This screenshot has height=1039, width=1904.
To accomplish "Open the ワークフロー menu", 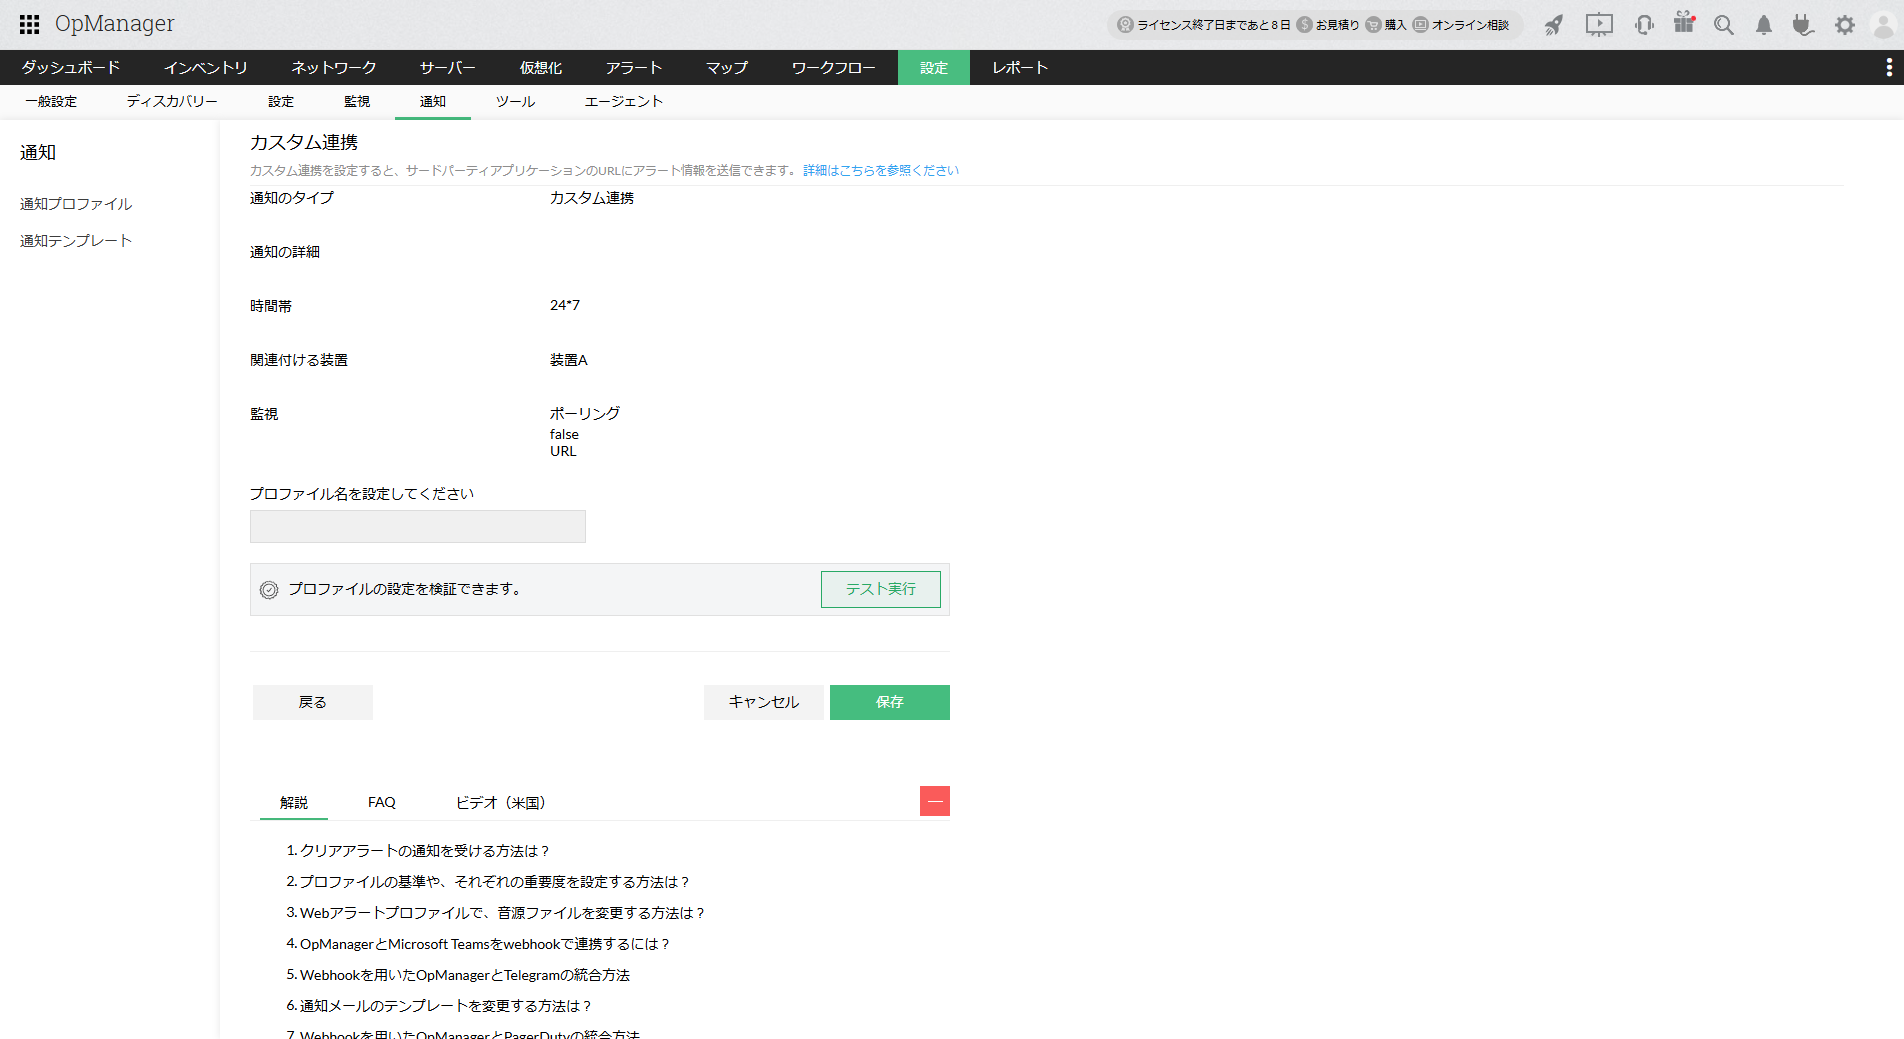I will tap(834, 67).
